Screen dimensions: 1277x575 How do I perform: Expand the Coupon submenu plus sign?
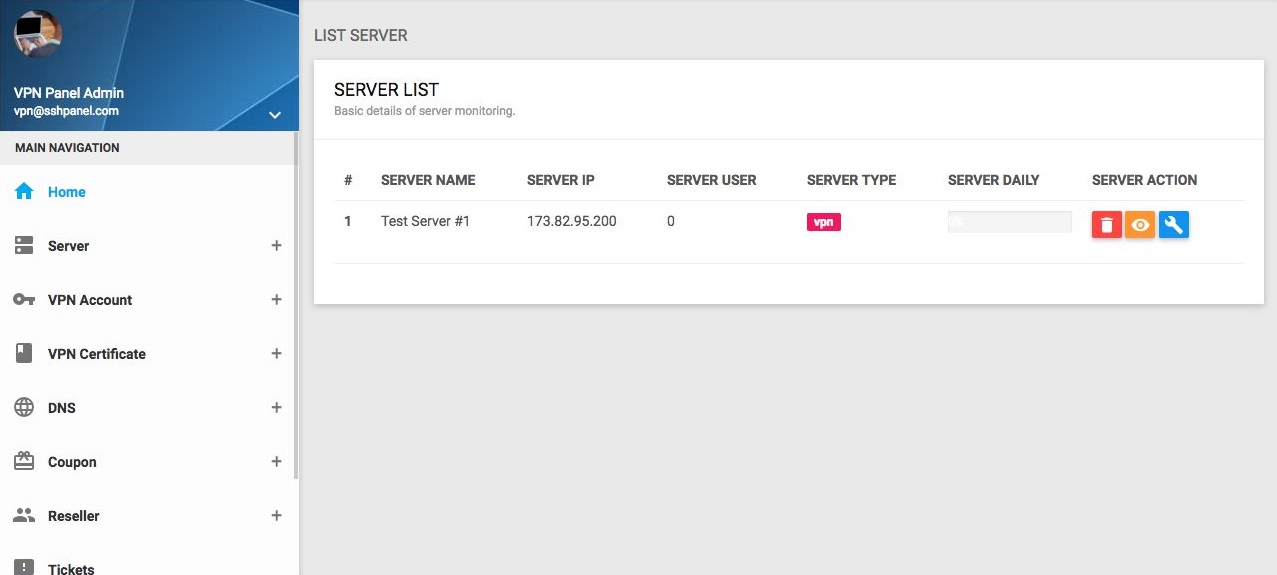pyautogui.click(x=277, y=462)
